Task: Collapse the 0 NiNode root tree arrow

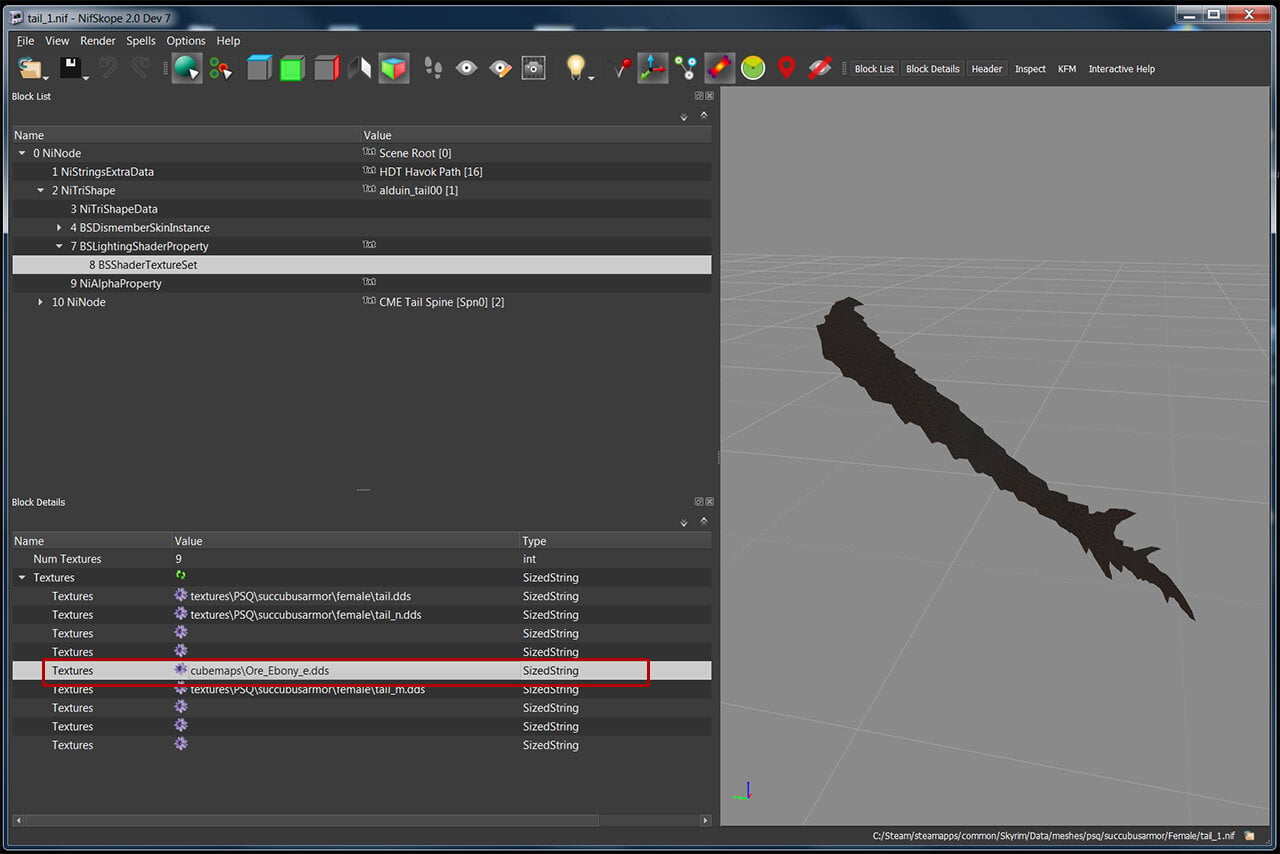Action: 22,153
